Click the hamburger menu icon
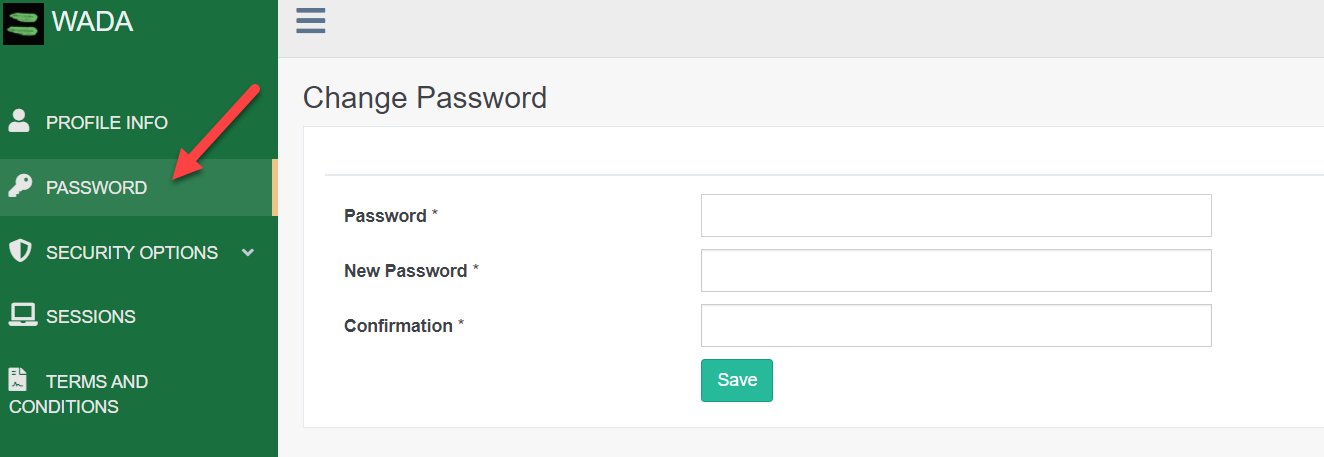 coord(311,21)
